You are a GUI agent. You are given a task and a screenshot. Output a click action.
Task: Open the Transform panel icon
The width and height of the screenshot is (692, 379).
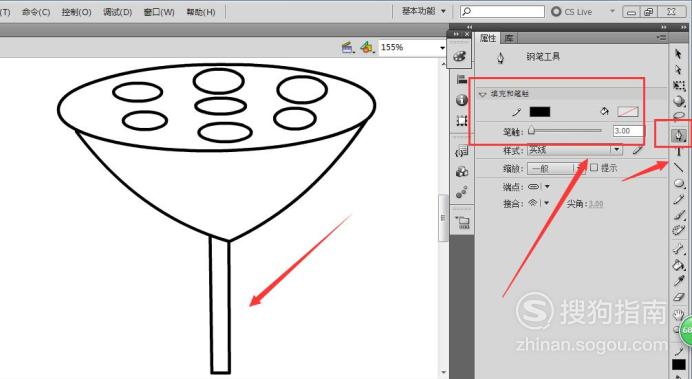[462, 120]
